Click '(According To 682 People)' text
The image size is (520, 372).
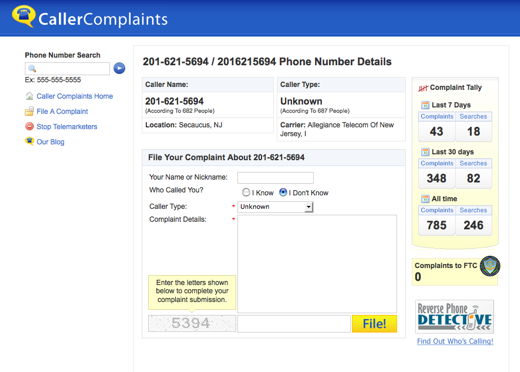click(x=180, y=111)
